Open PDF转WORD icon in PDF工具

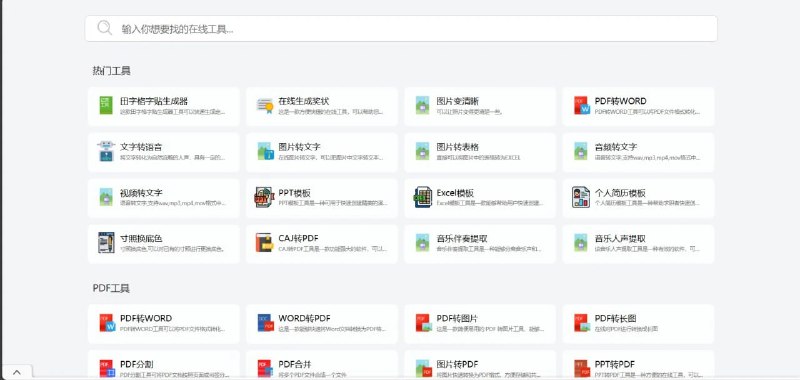107,323
